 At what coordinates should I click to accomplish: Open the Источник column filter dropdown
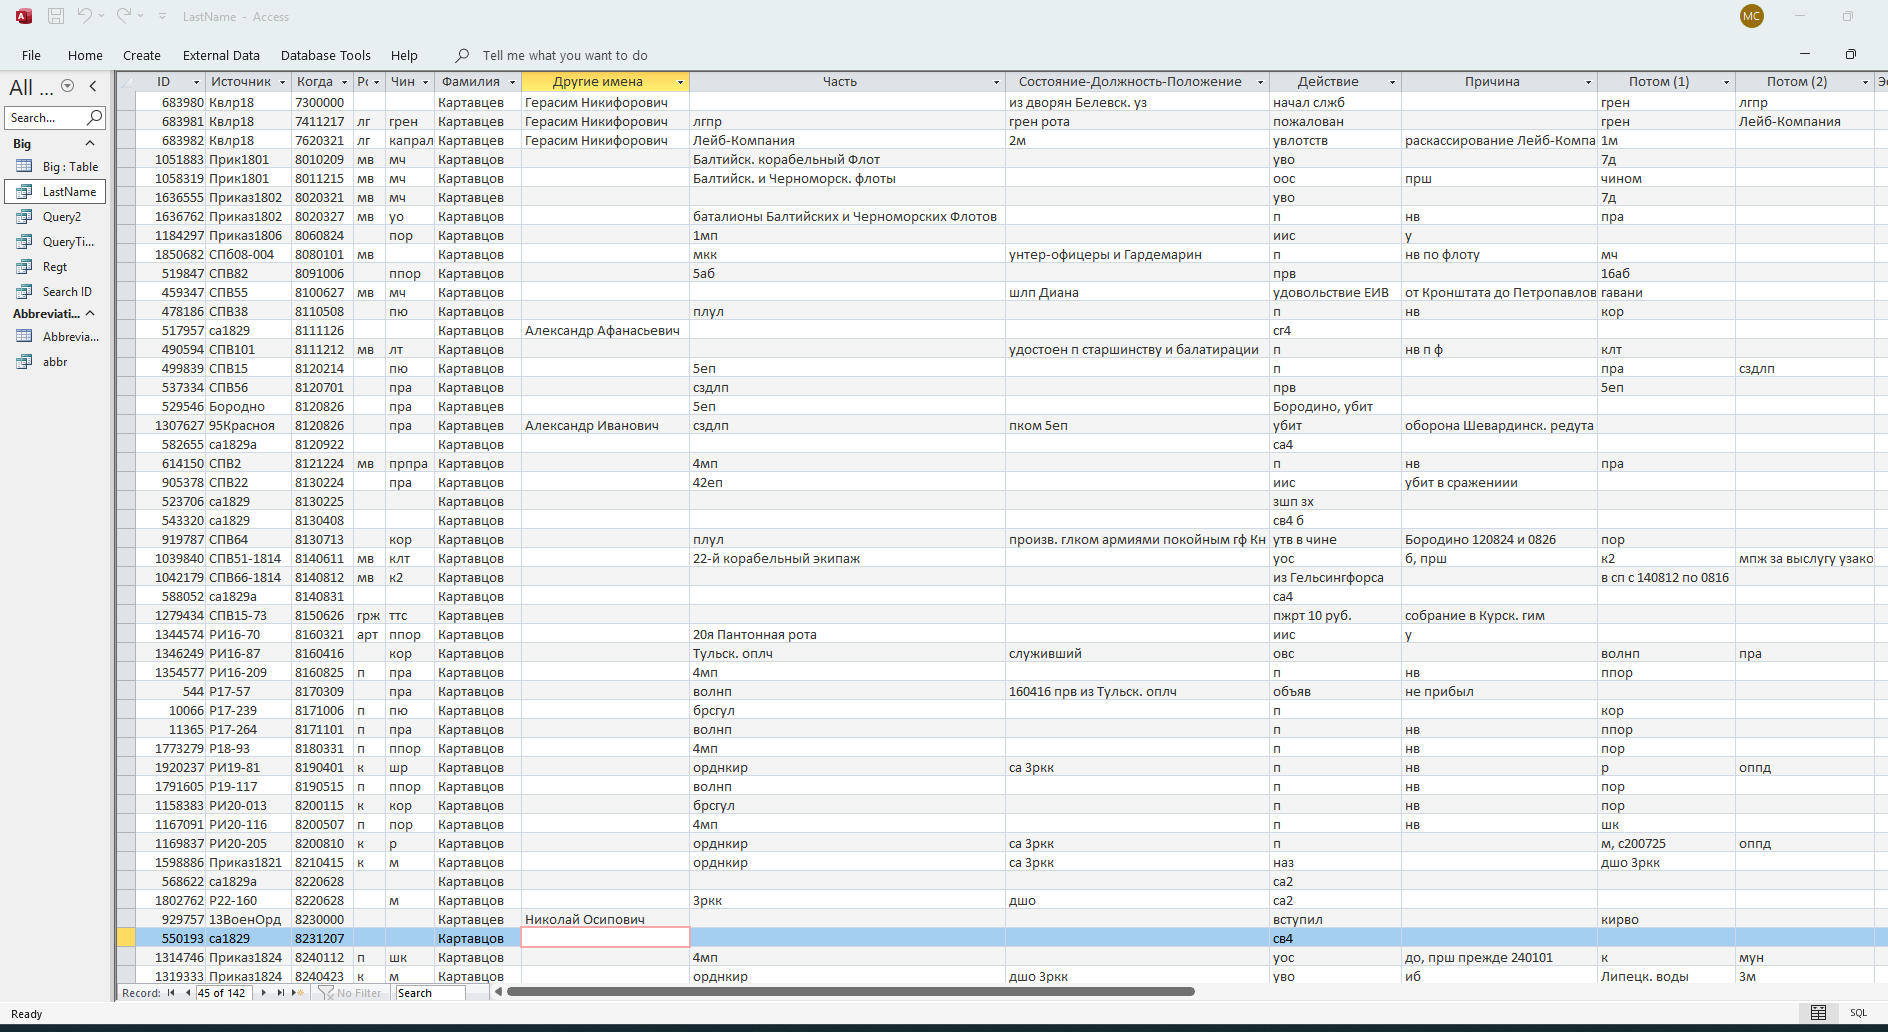pyautogui.click(x=282, y=82)
